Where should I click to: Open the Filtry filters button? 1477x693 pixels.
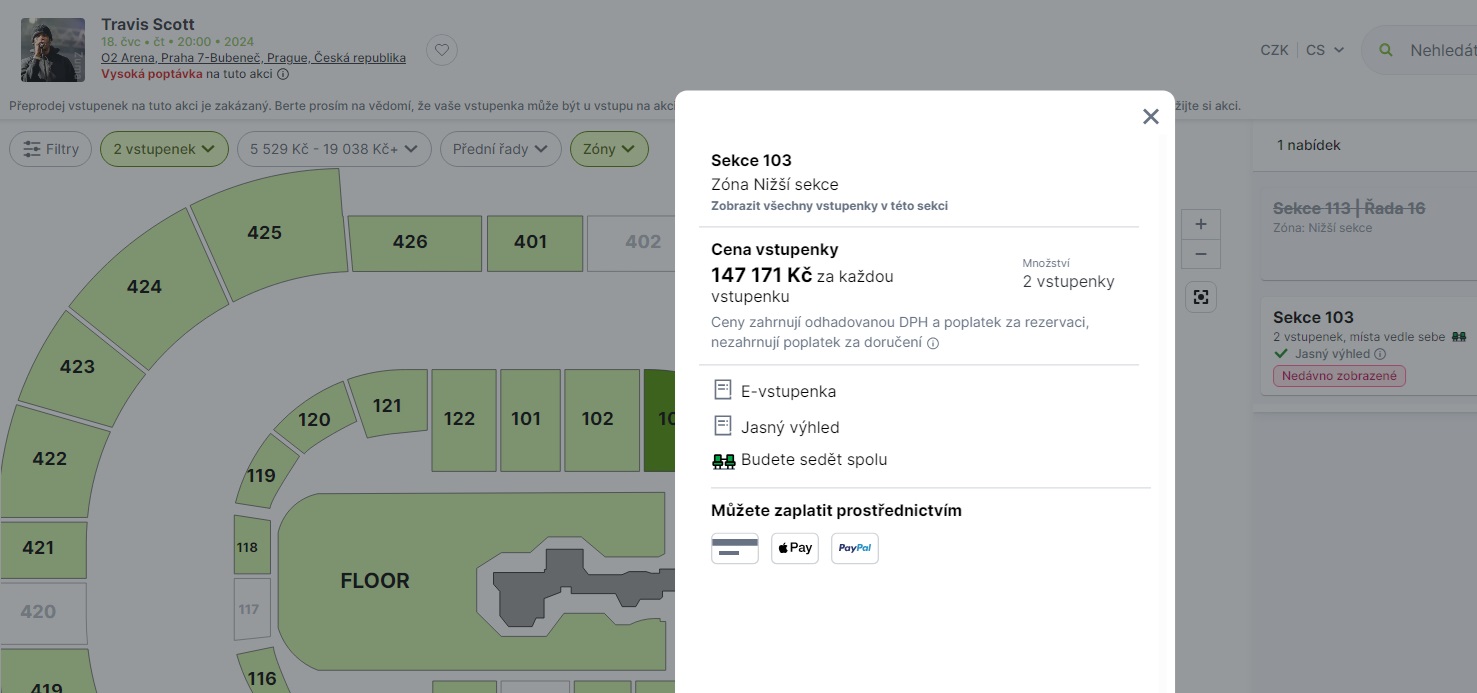(51, 149)
